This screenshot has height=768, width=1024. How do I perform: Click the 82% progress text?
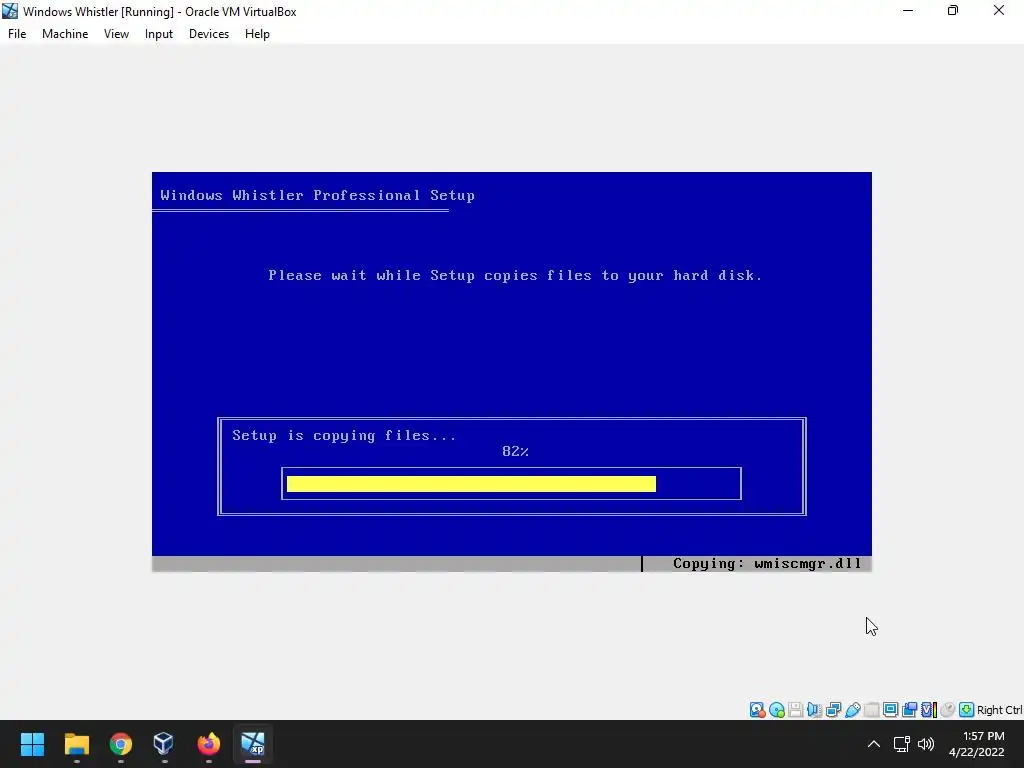click(x=515, y=451)
